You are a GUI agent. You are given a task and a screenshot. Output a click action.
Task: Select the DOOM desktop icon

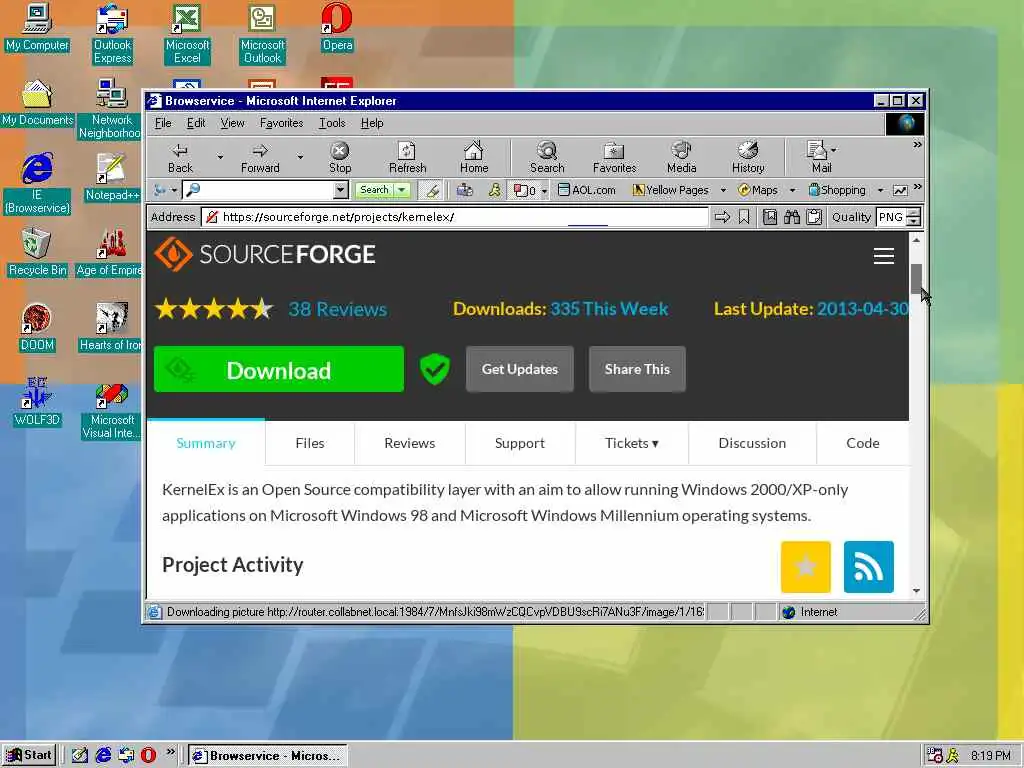pyautogui.click(x=37, y=327)
